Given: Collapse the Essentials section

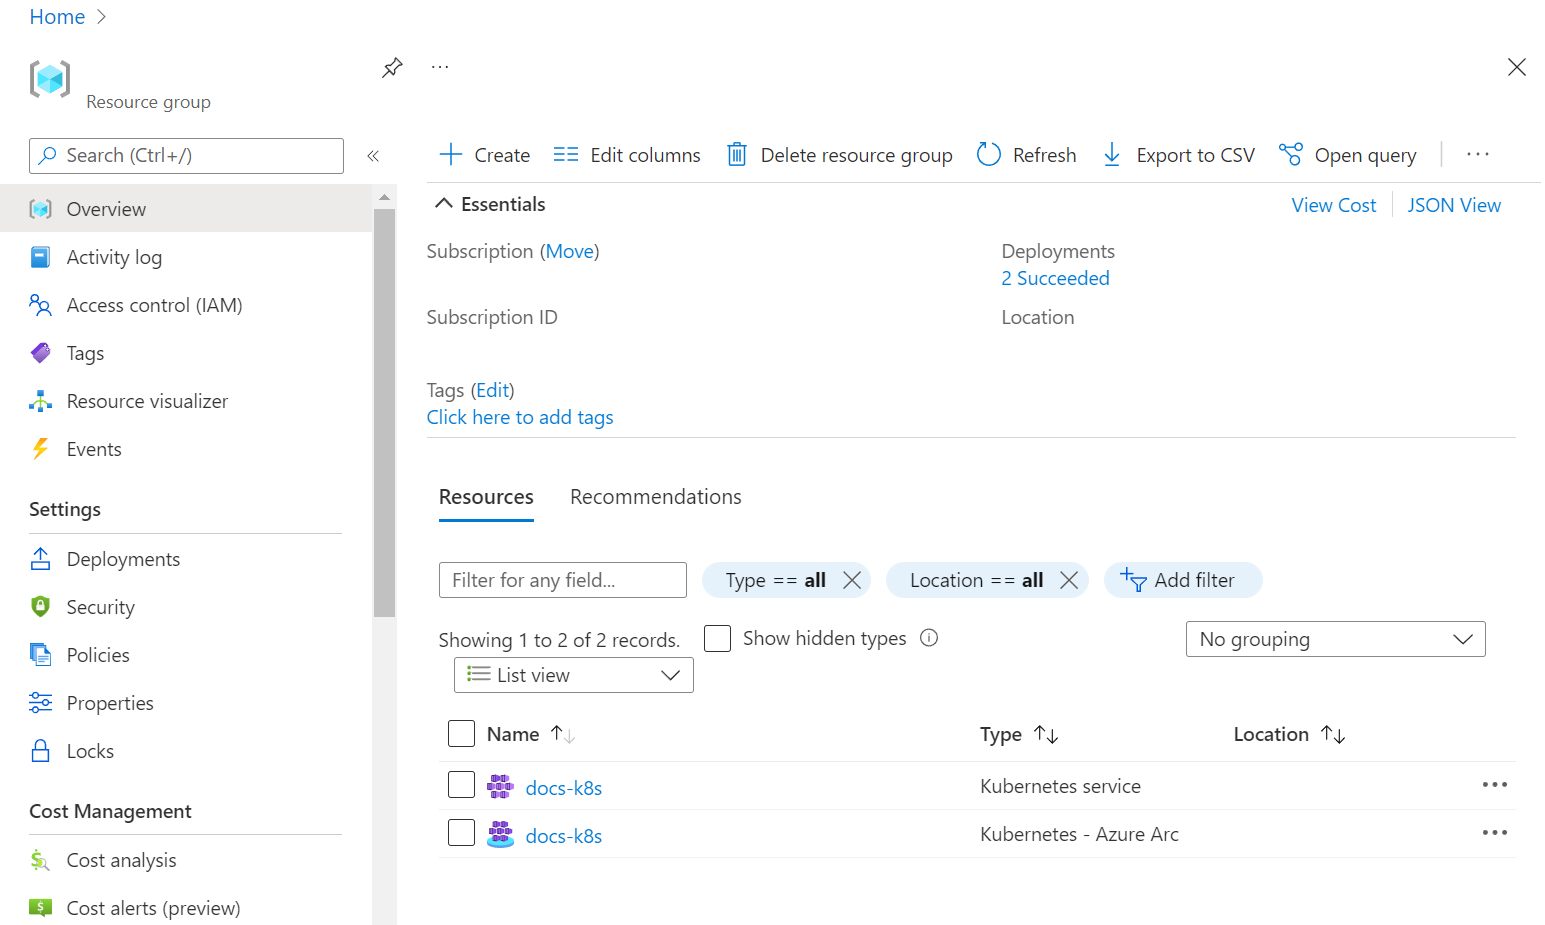Looking at the screenshot, I should click(x=445, y=203).
